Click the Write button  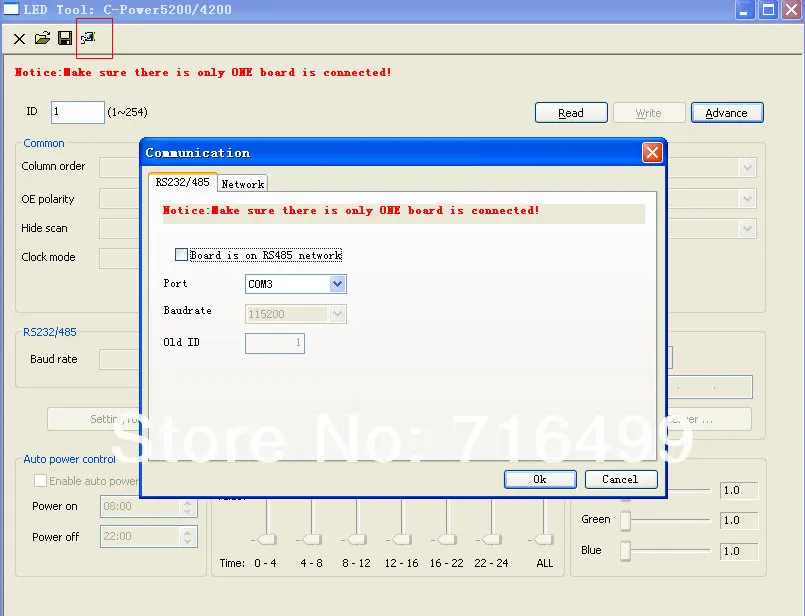point(649,113)
